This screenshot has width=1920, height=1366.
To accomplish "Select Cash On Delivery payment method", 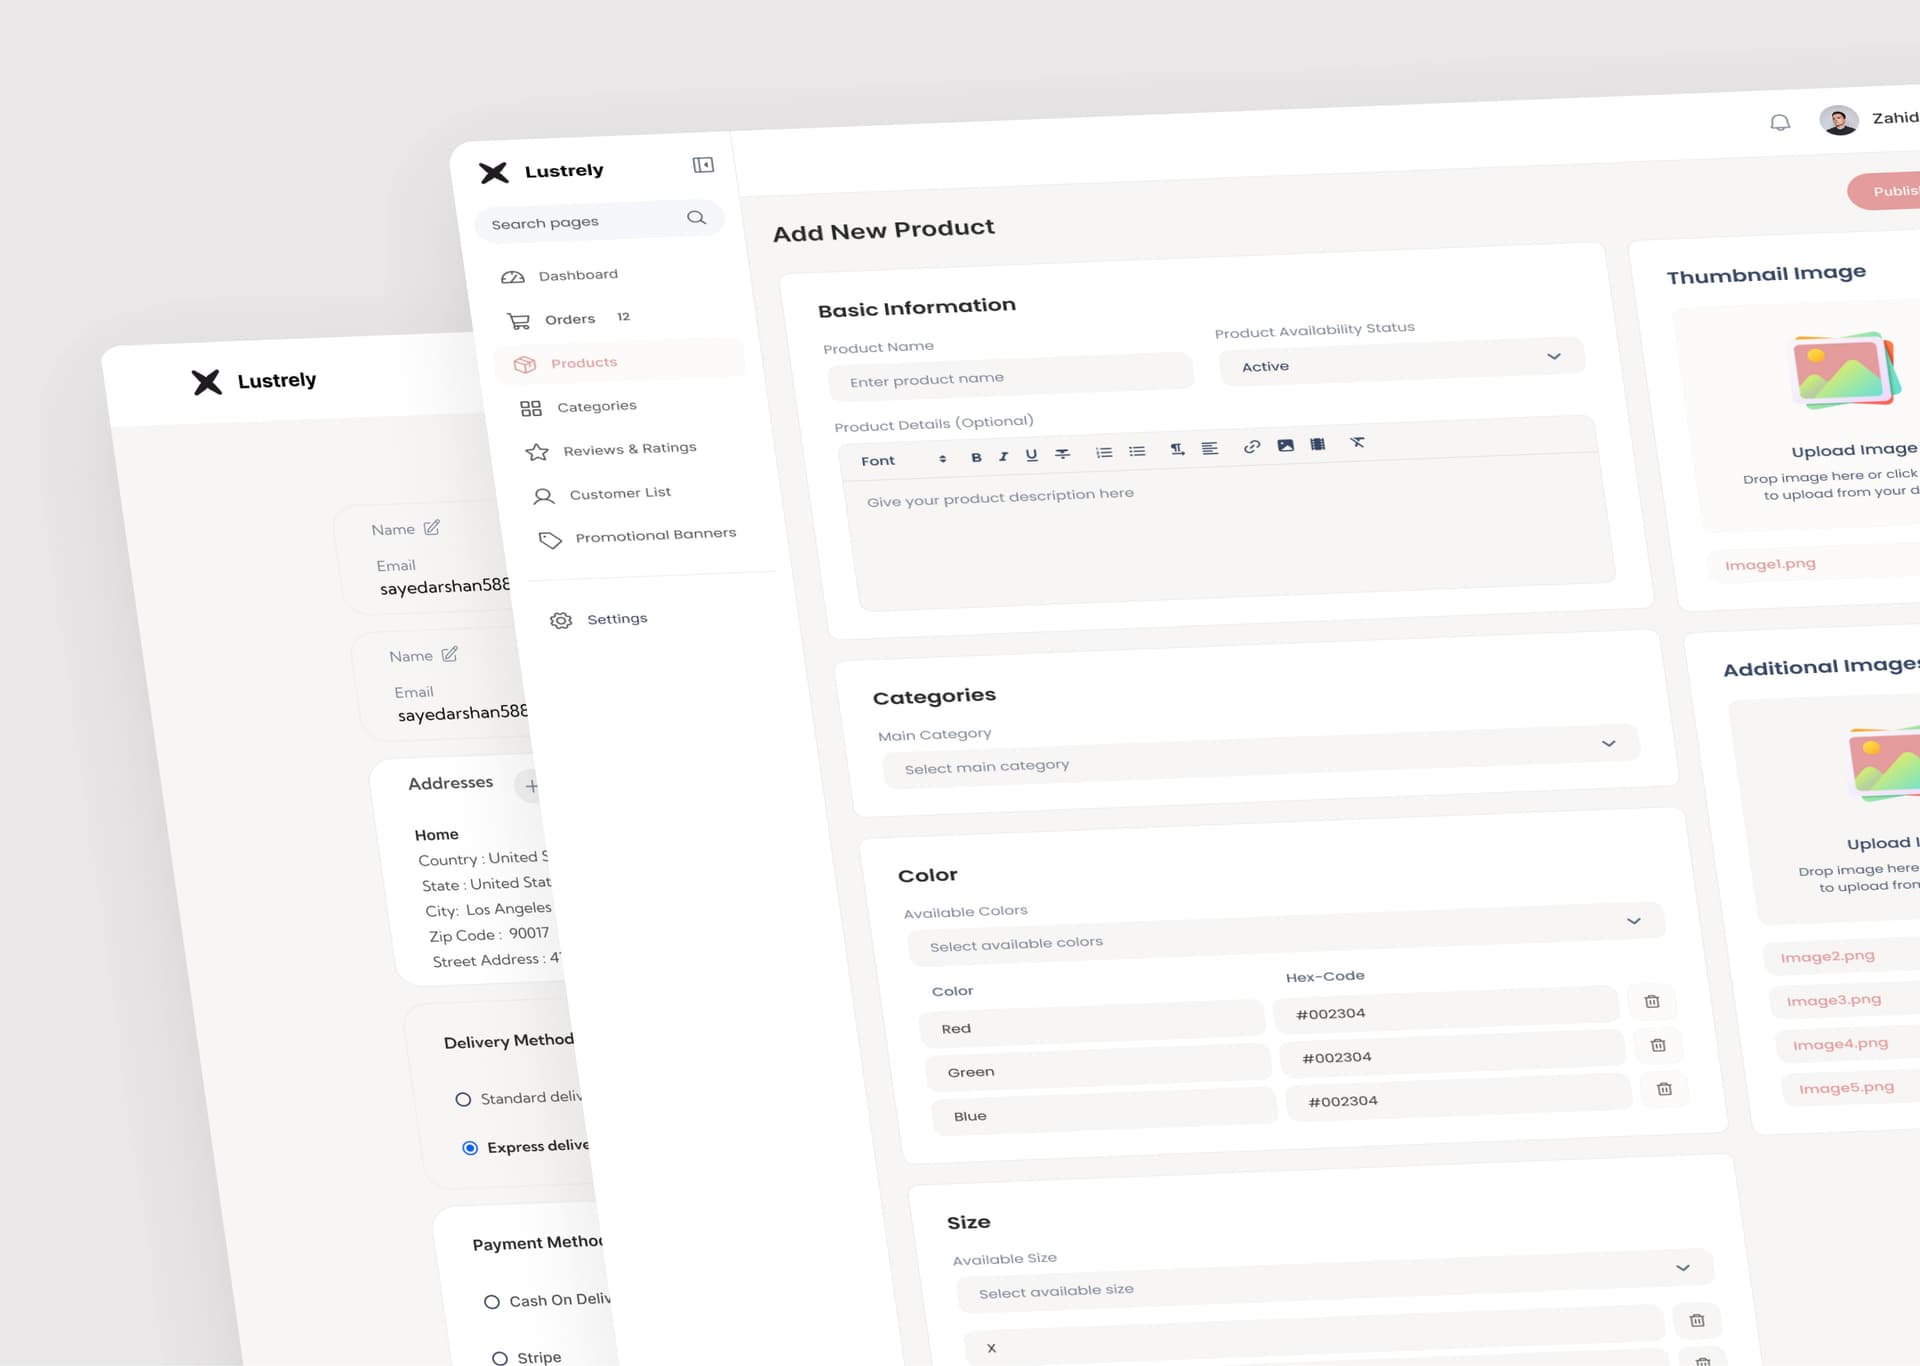I will point(491,1301).
